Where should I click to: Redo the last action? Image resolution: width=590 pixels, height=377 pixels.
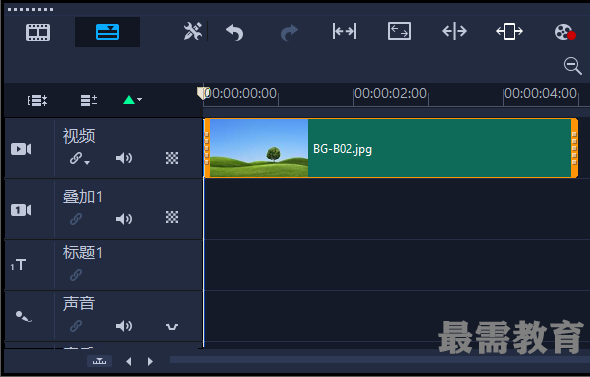coord(289,32)
